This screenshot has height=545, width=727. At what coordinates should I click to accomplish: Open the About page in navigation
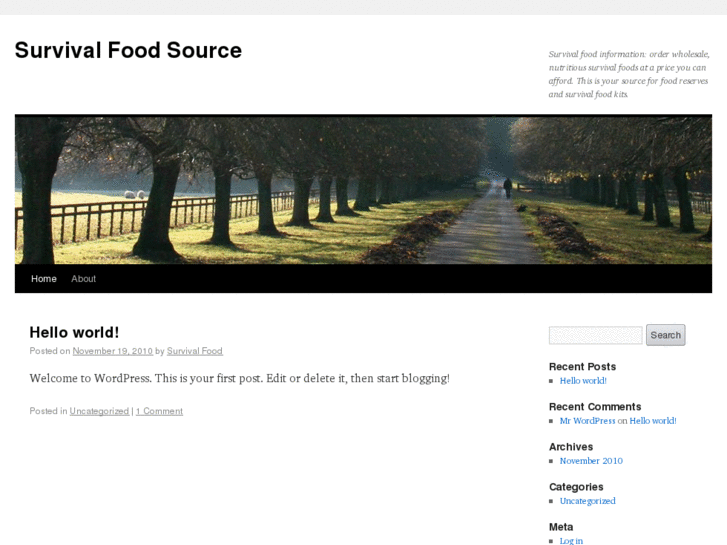click(83, 279)
